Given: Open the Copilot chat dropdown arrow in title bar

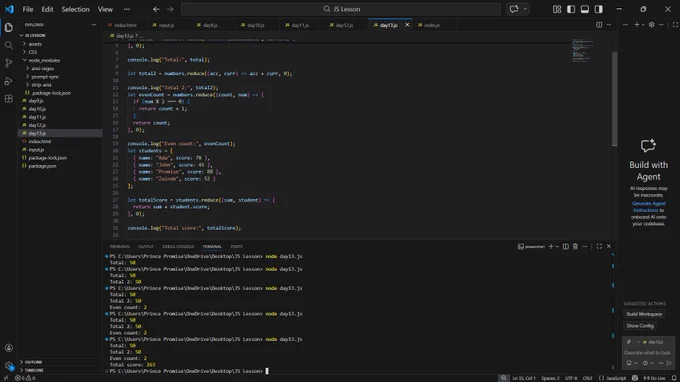Looking at the screenshot, I should 525,9.
